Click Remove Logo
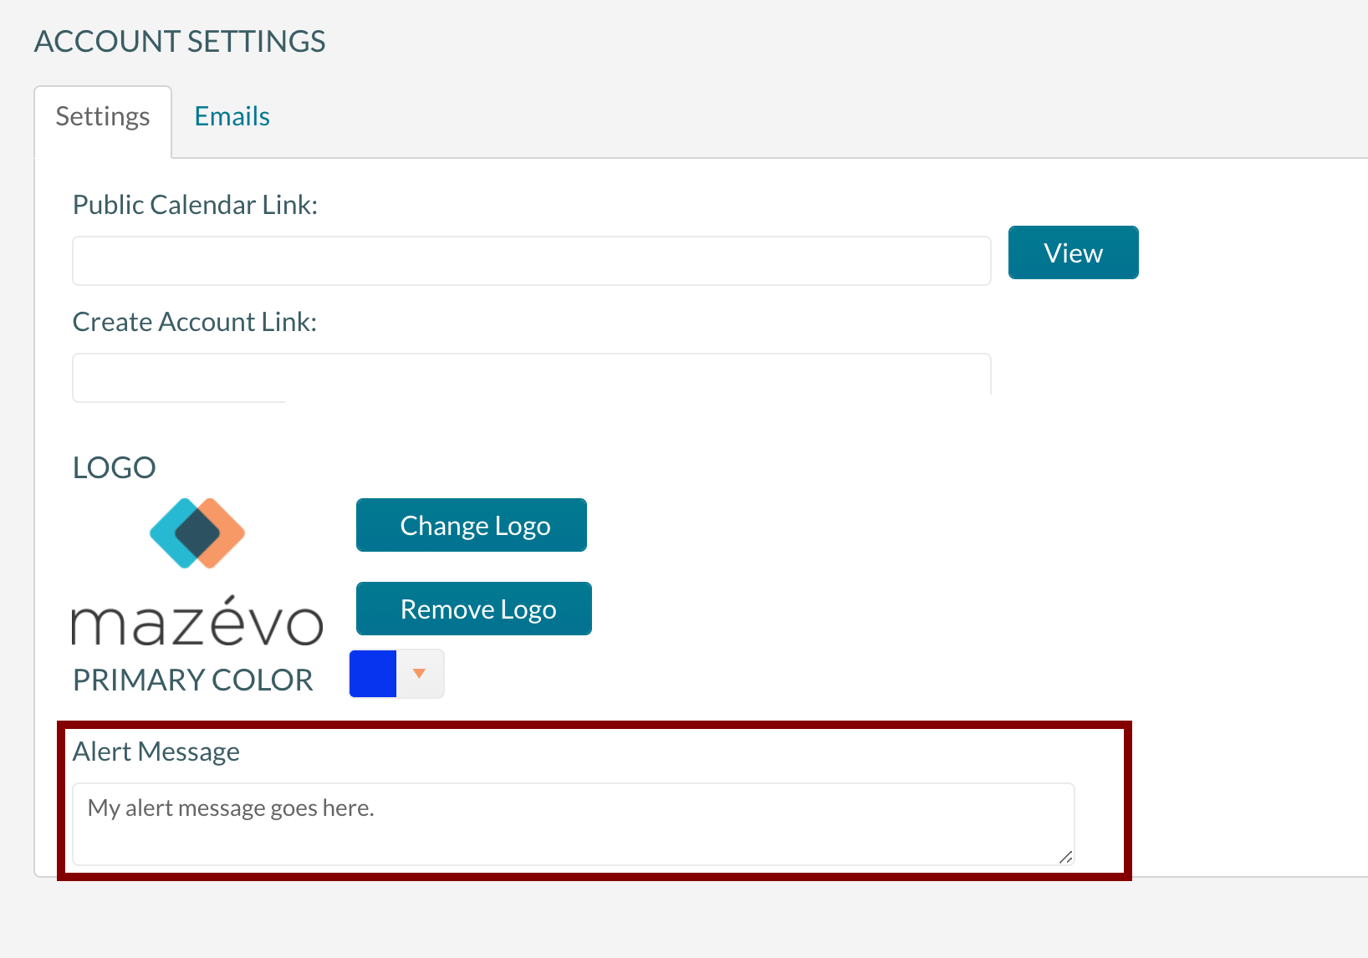Viewport: 1368px width, 958px height. (x=473, y=608)
